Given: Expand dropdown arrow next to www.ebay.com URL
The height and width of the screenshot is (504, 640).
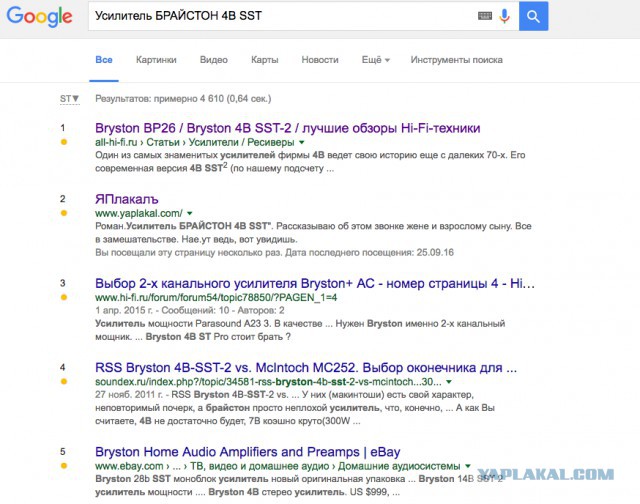Looking at the screenshot, I should point(468,466).
